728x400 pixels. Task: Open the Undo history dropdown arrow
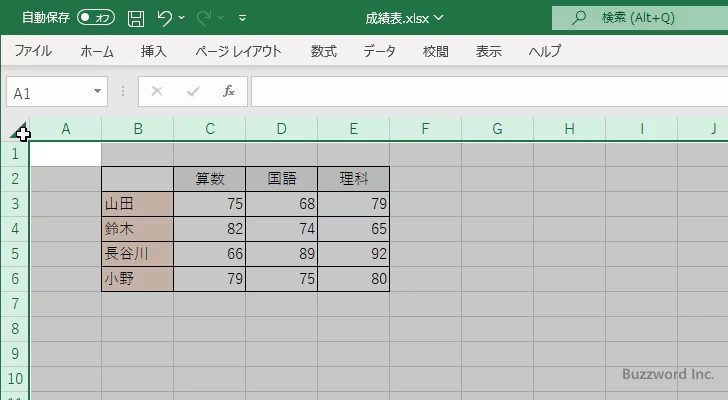184,18
